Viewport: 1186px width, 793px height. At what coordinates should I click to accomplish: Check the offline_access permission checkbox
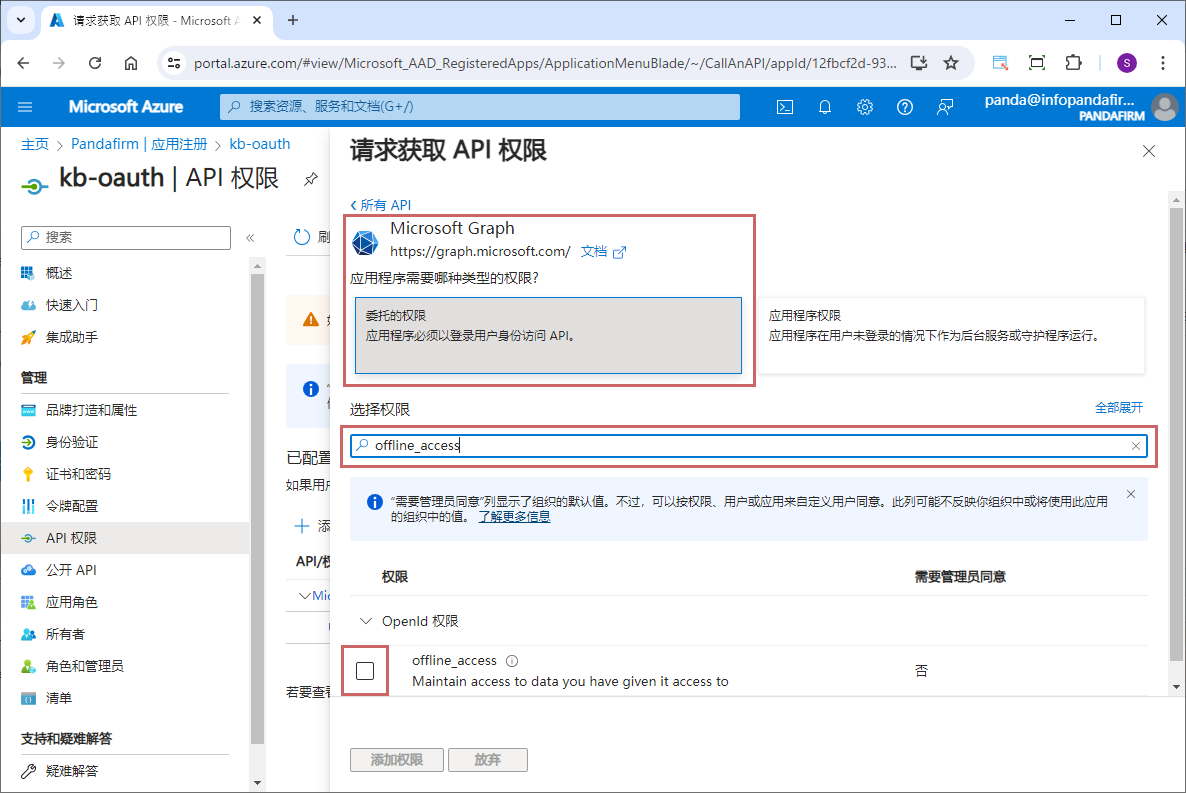[x=365, y=670]
